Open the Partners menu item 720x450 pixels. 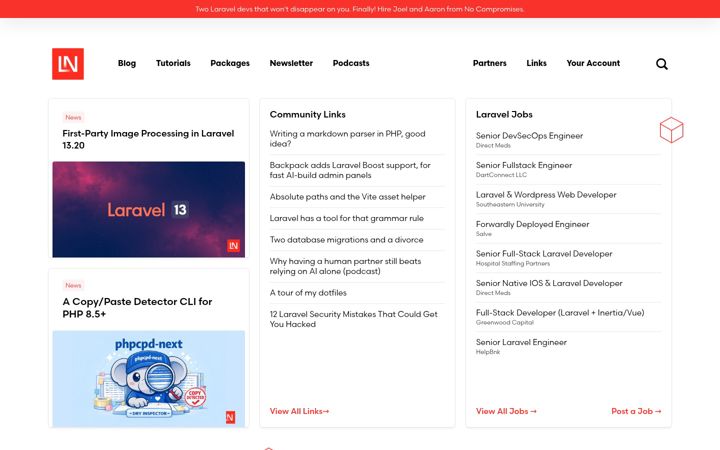coord(489,63)
